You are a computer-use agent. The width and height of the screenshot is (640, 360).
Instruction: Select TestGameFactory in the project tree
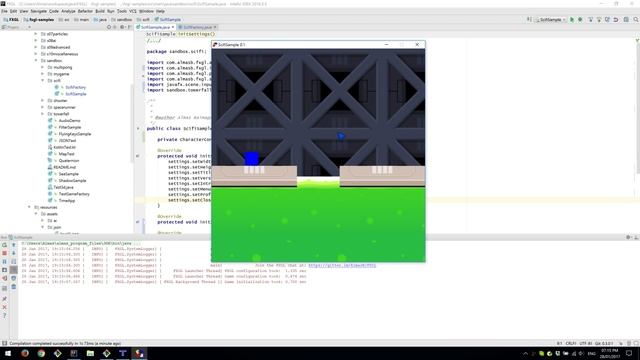(74, 194)
